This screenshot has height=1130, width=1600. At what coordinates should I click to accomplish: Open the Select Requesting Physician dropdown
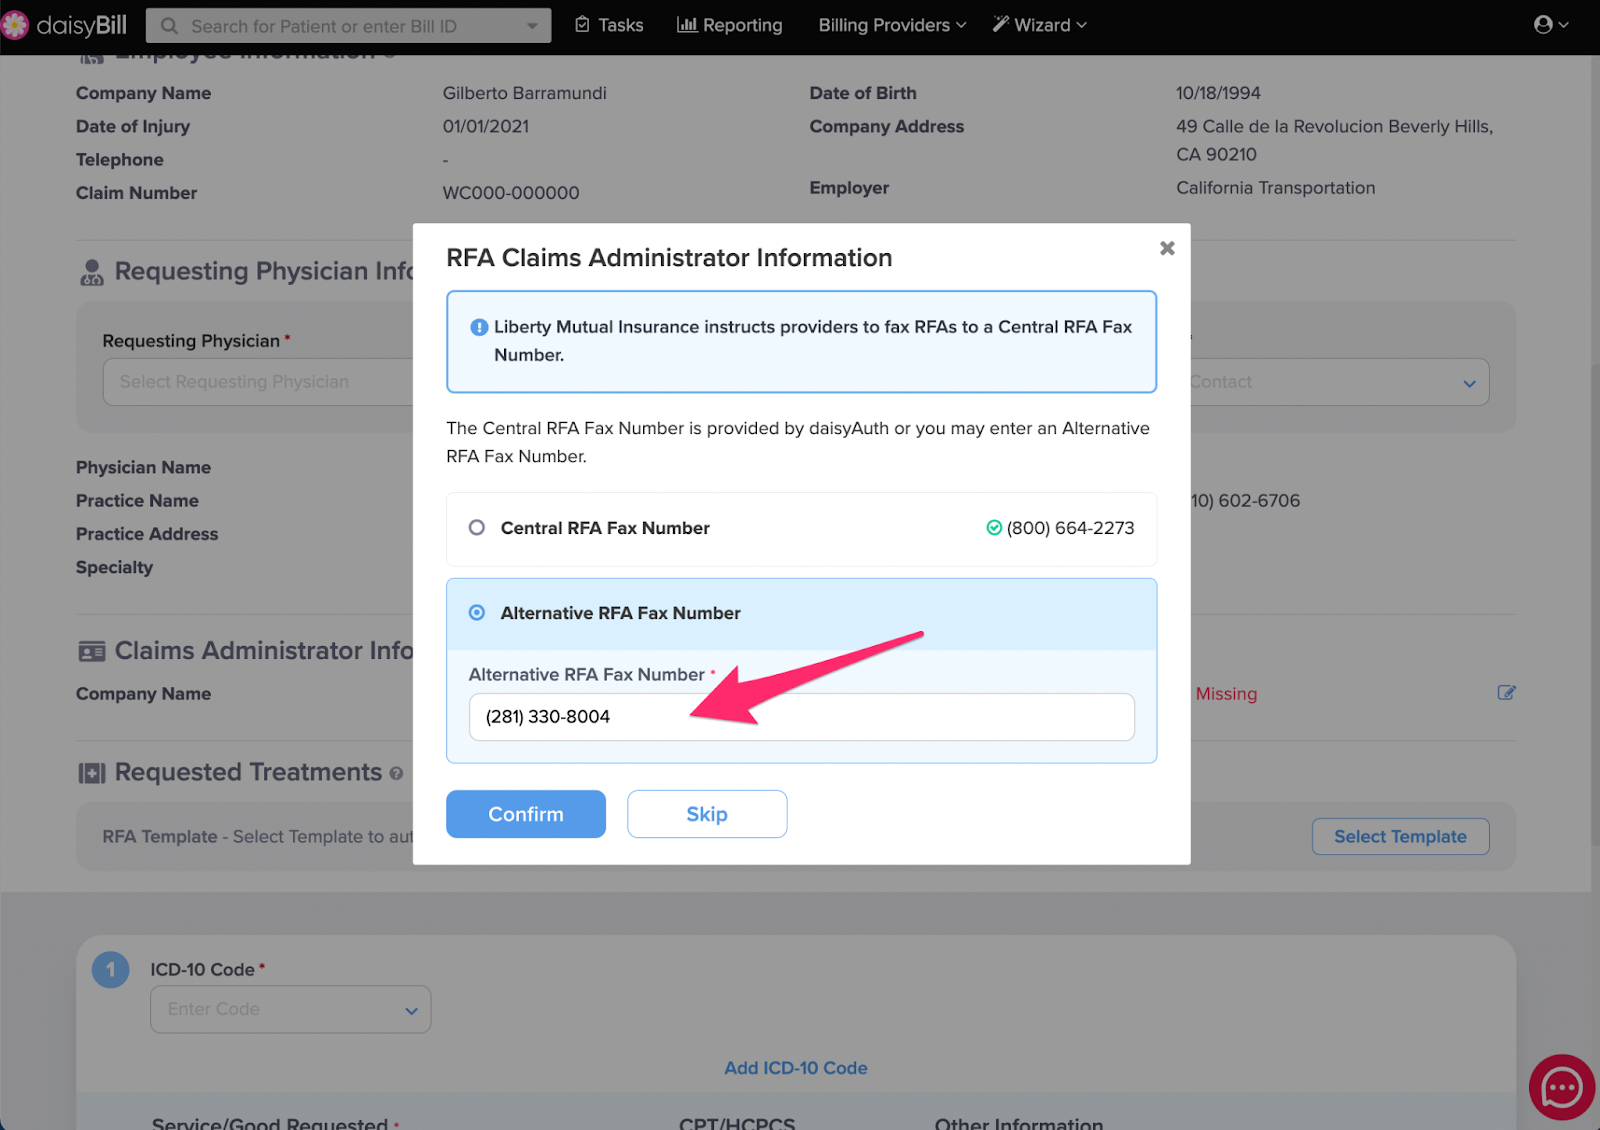[258, 382]
